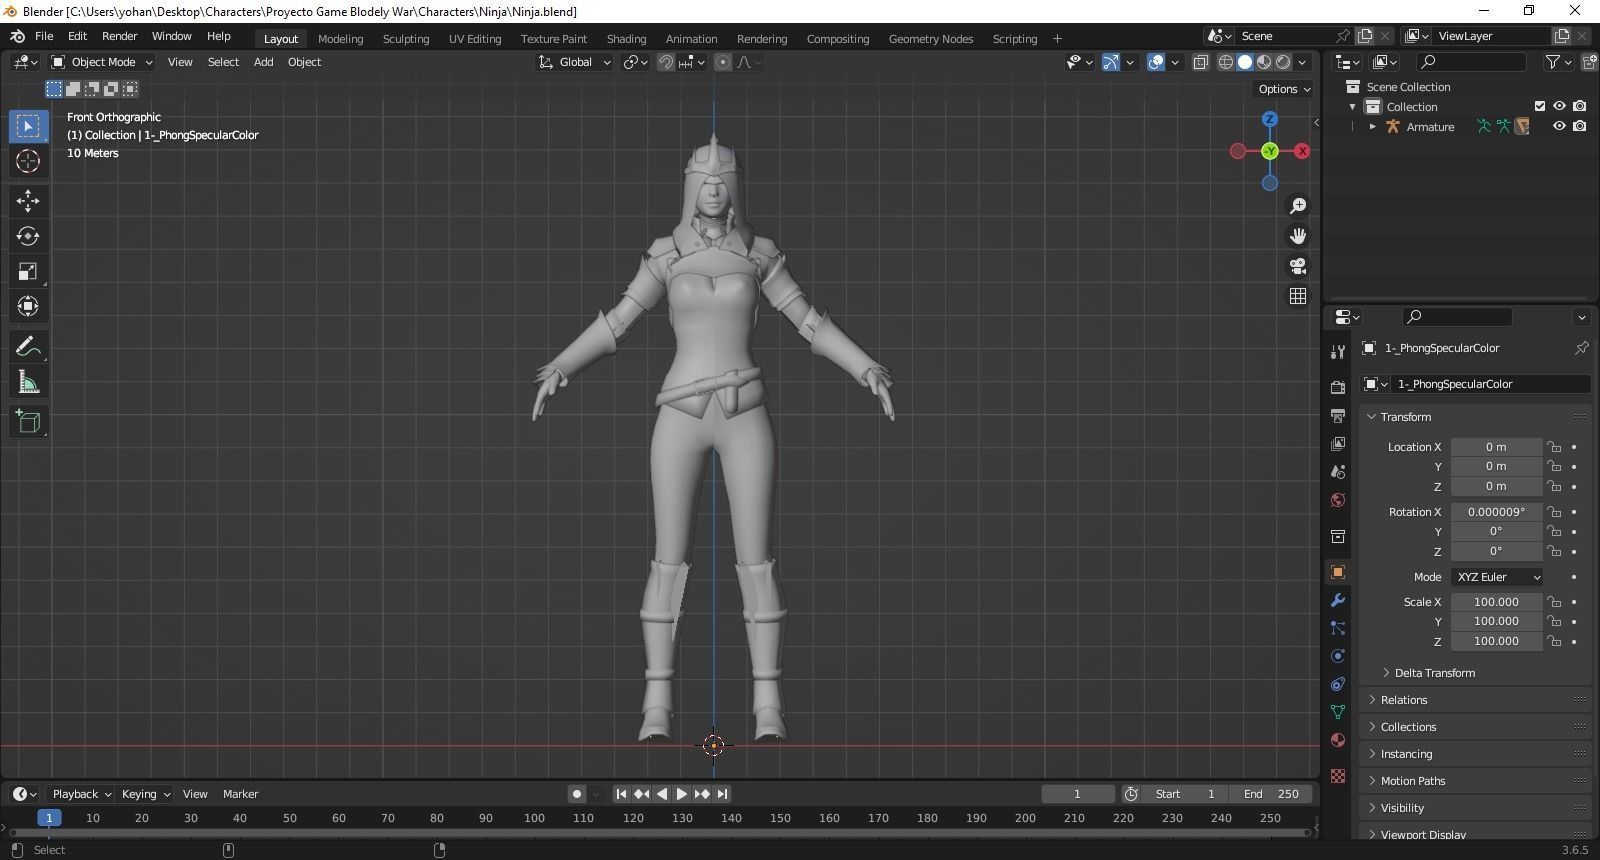The height and width of the screenshot is (860, 1600).
Task: Select the Select Box tool
Action: click(x=28, y=126)
